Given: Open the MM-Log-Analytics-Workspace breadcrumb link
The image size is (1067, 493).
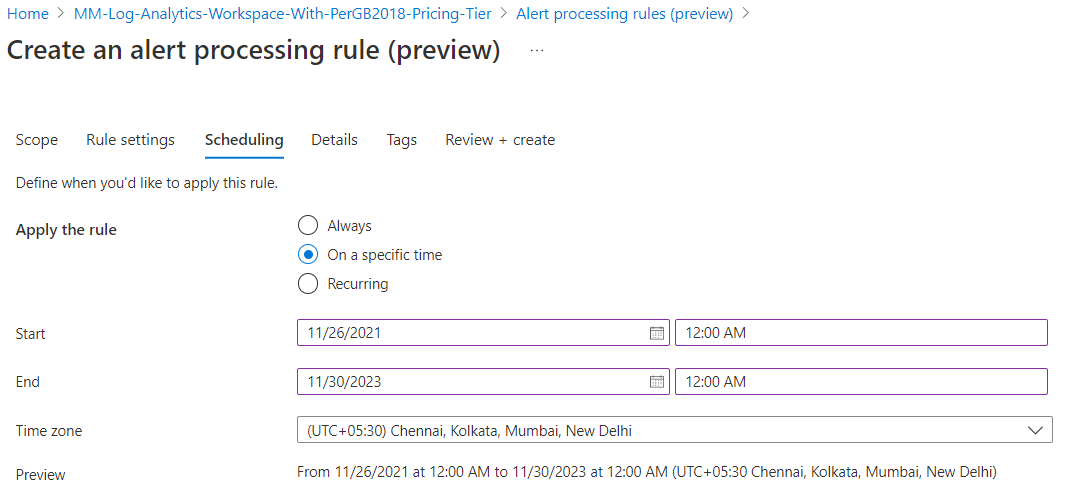Looking at the screenshot, I should point(282,14).
